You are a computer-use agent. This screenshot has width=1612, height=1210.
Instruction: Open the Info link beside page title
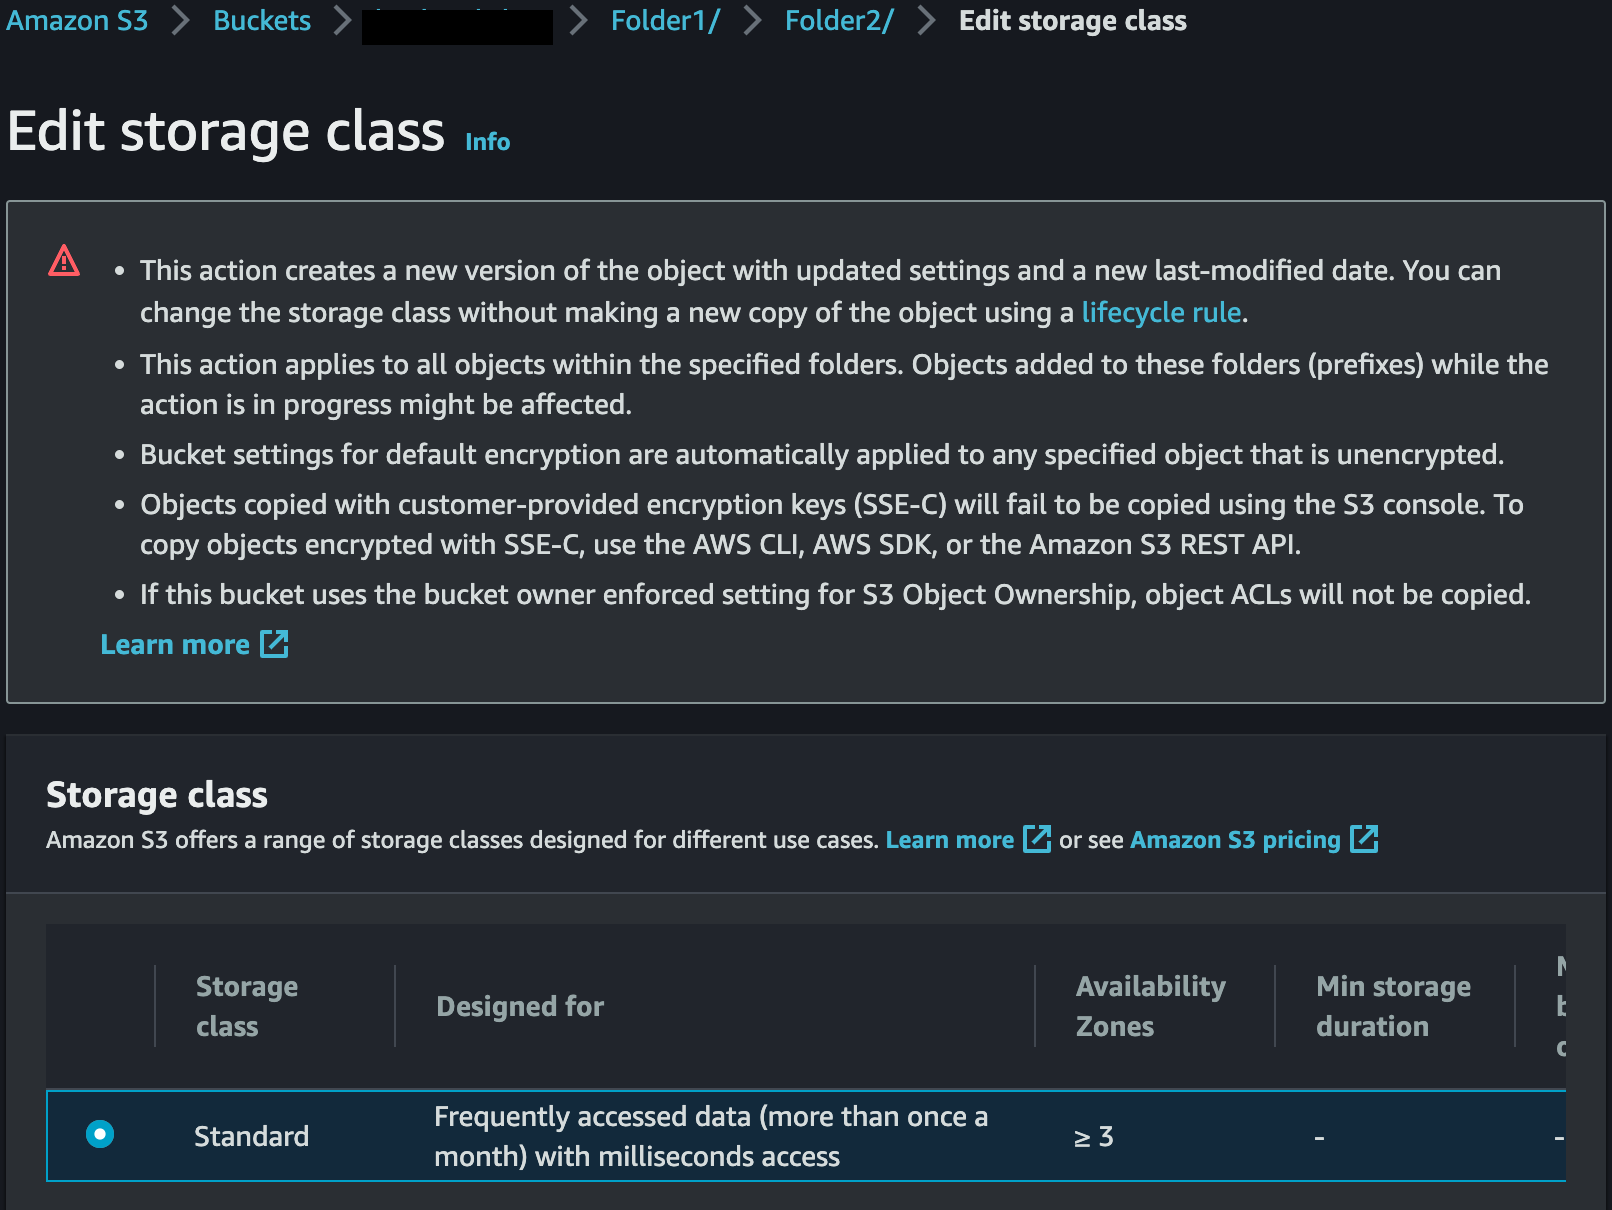tap(488, 142)
